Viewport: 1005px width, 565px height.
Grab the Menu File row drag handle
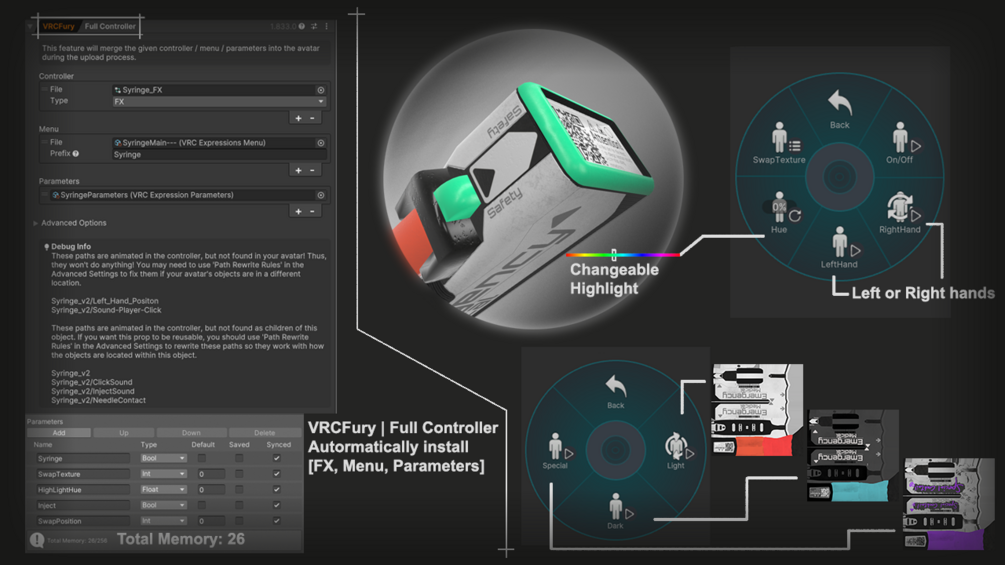pos(44,142)
